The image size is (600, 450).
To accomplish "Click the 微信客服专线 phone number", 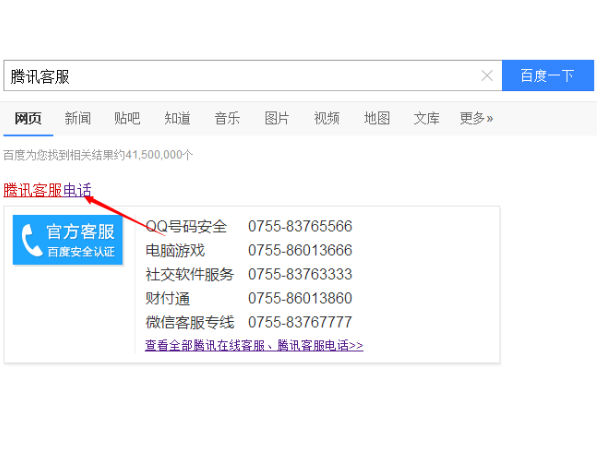I will (300, 322).
